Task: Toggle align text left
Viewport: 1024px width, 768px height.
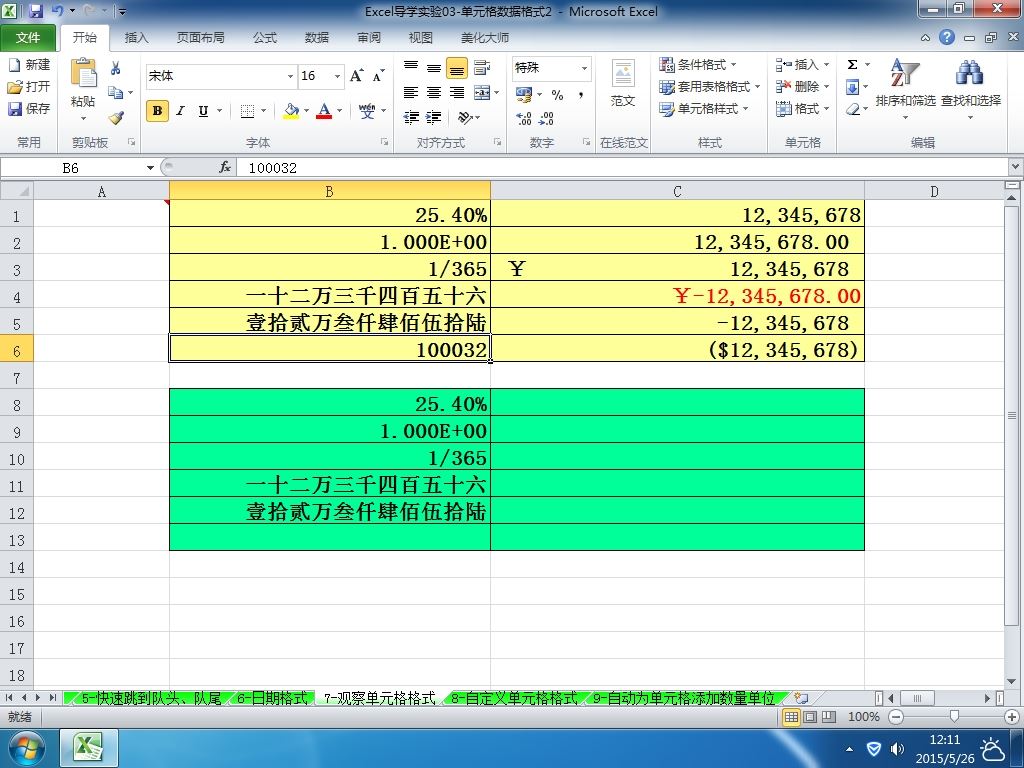Action: [x=411, y=93]
